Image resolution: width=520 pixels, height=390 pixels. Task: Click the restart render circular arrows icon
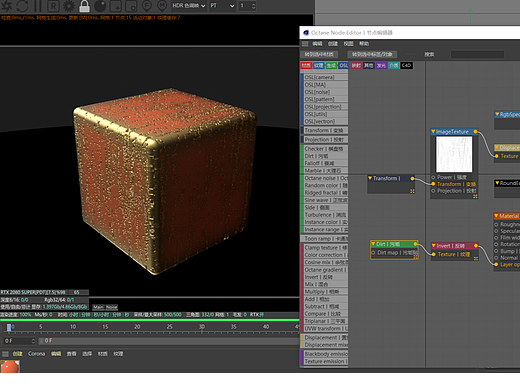(22, 6)
